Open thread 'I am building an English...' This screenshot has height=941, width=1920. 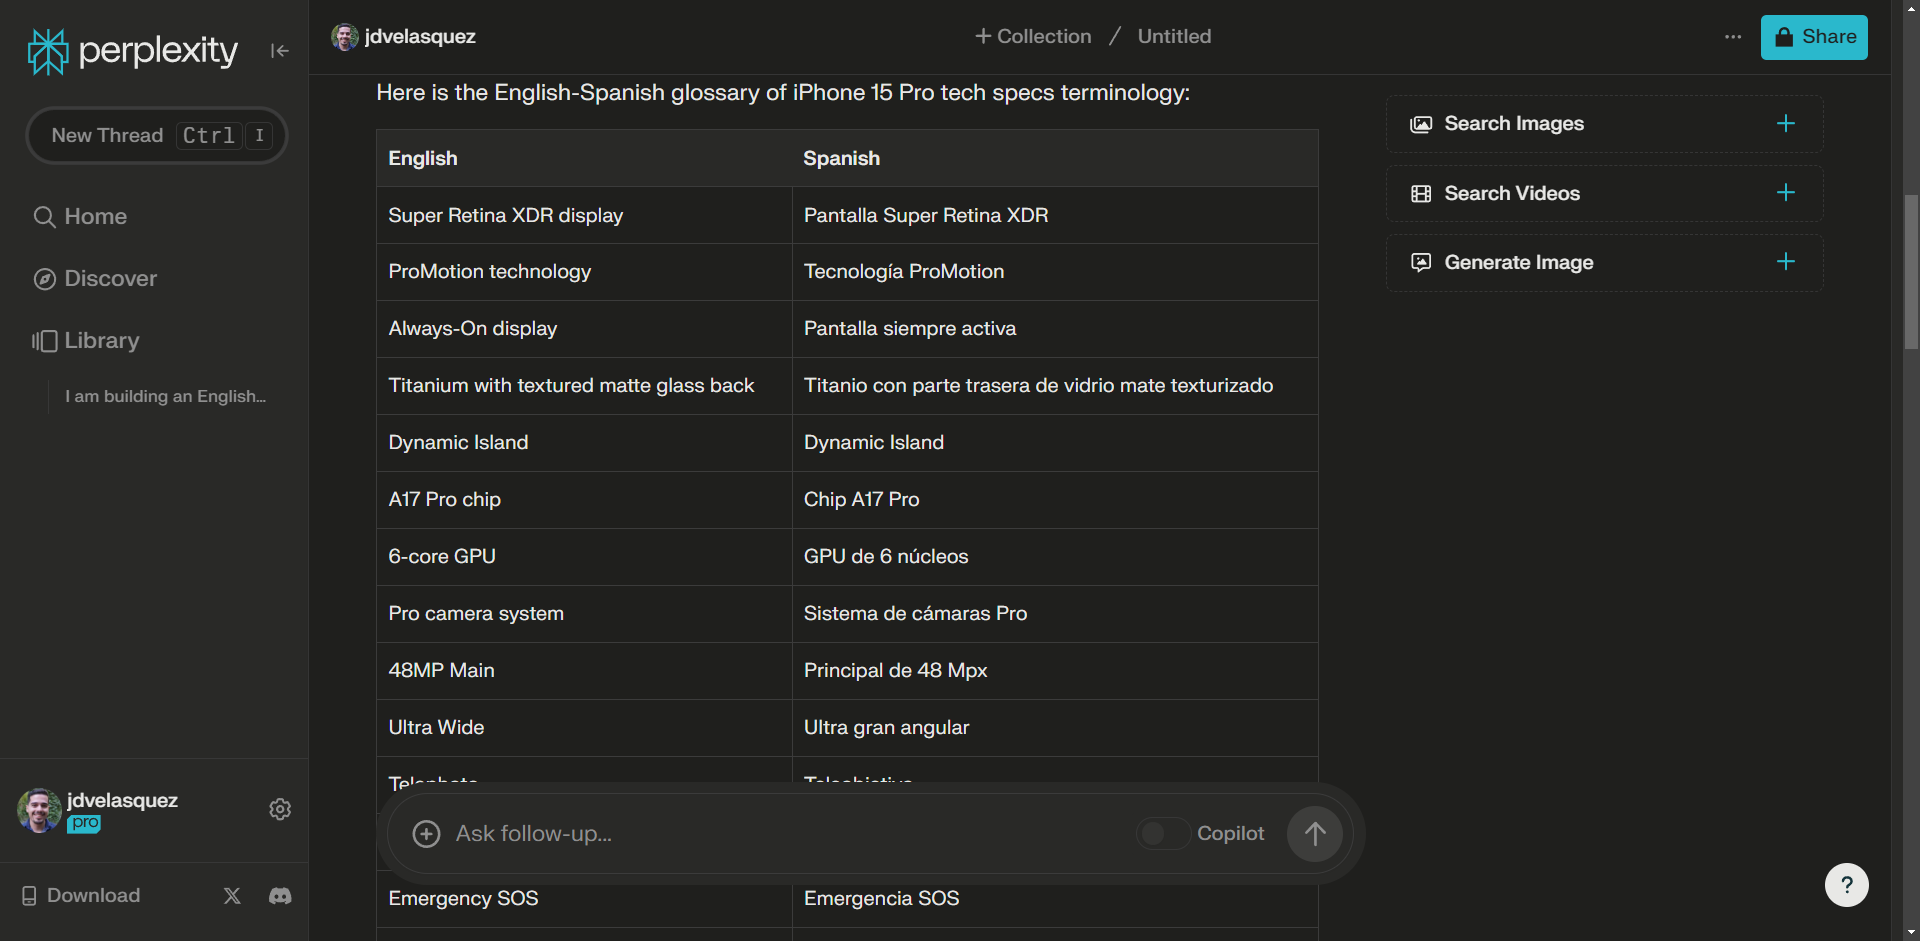point(166,396)
